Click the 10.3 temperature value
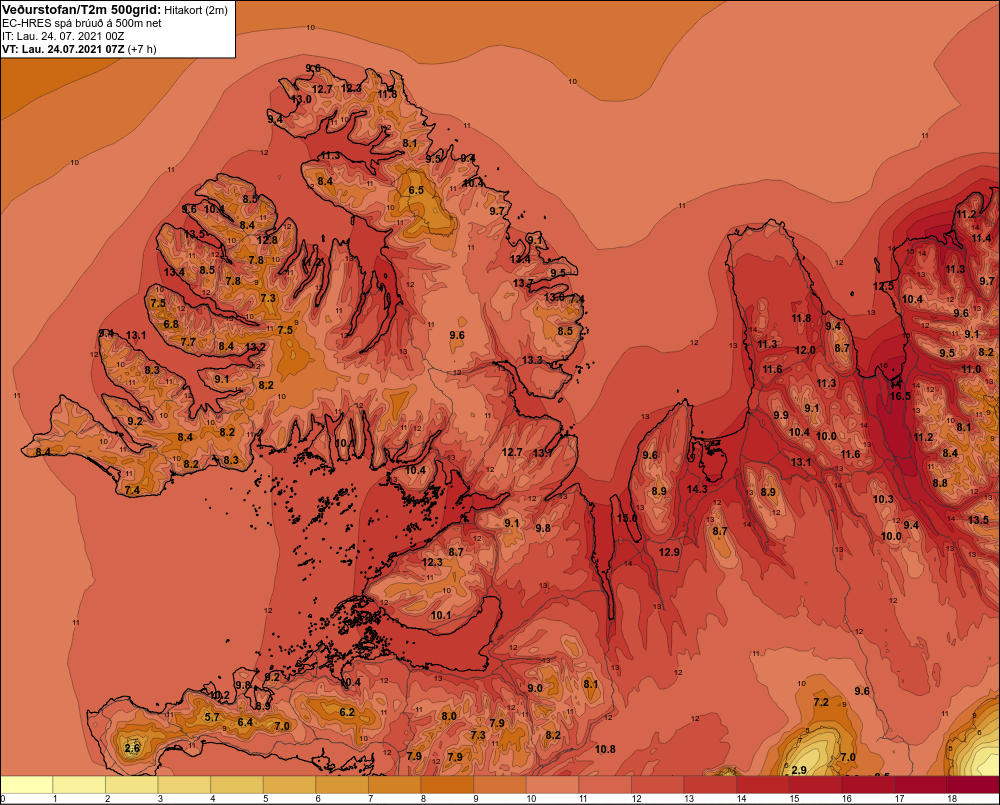Screen dimensions: 1000x805 (x=883, y=499)
